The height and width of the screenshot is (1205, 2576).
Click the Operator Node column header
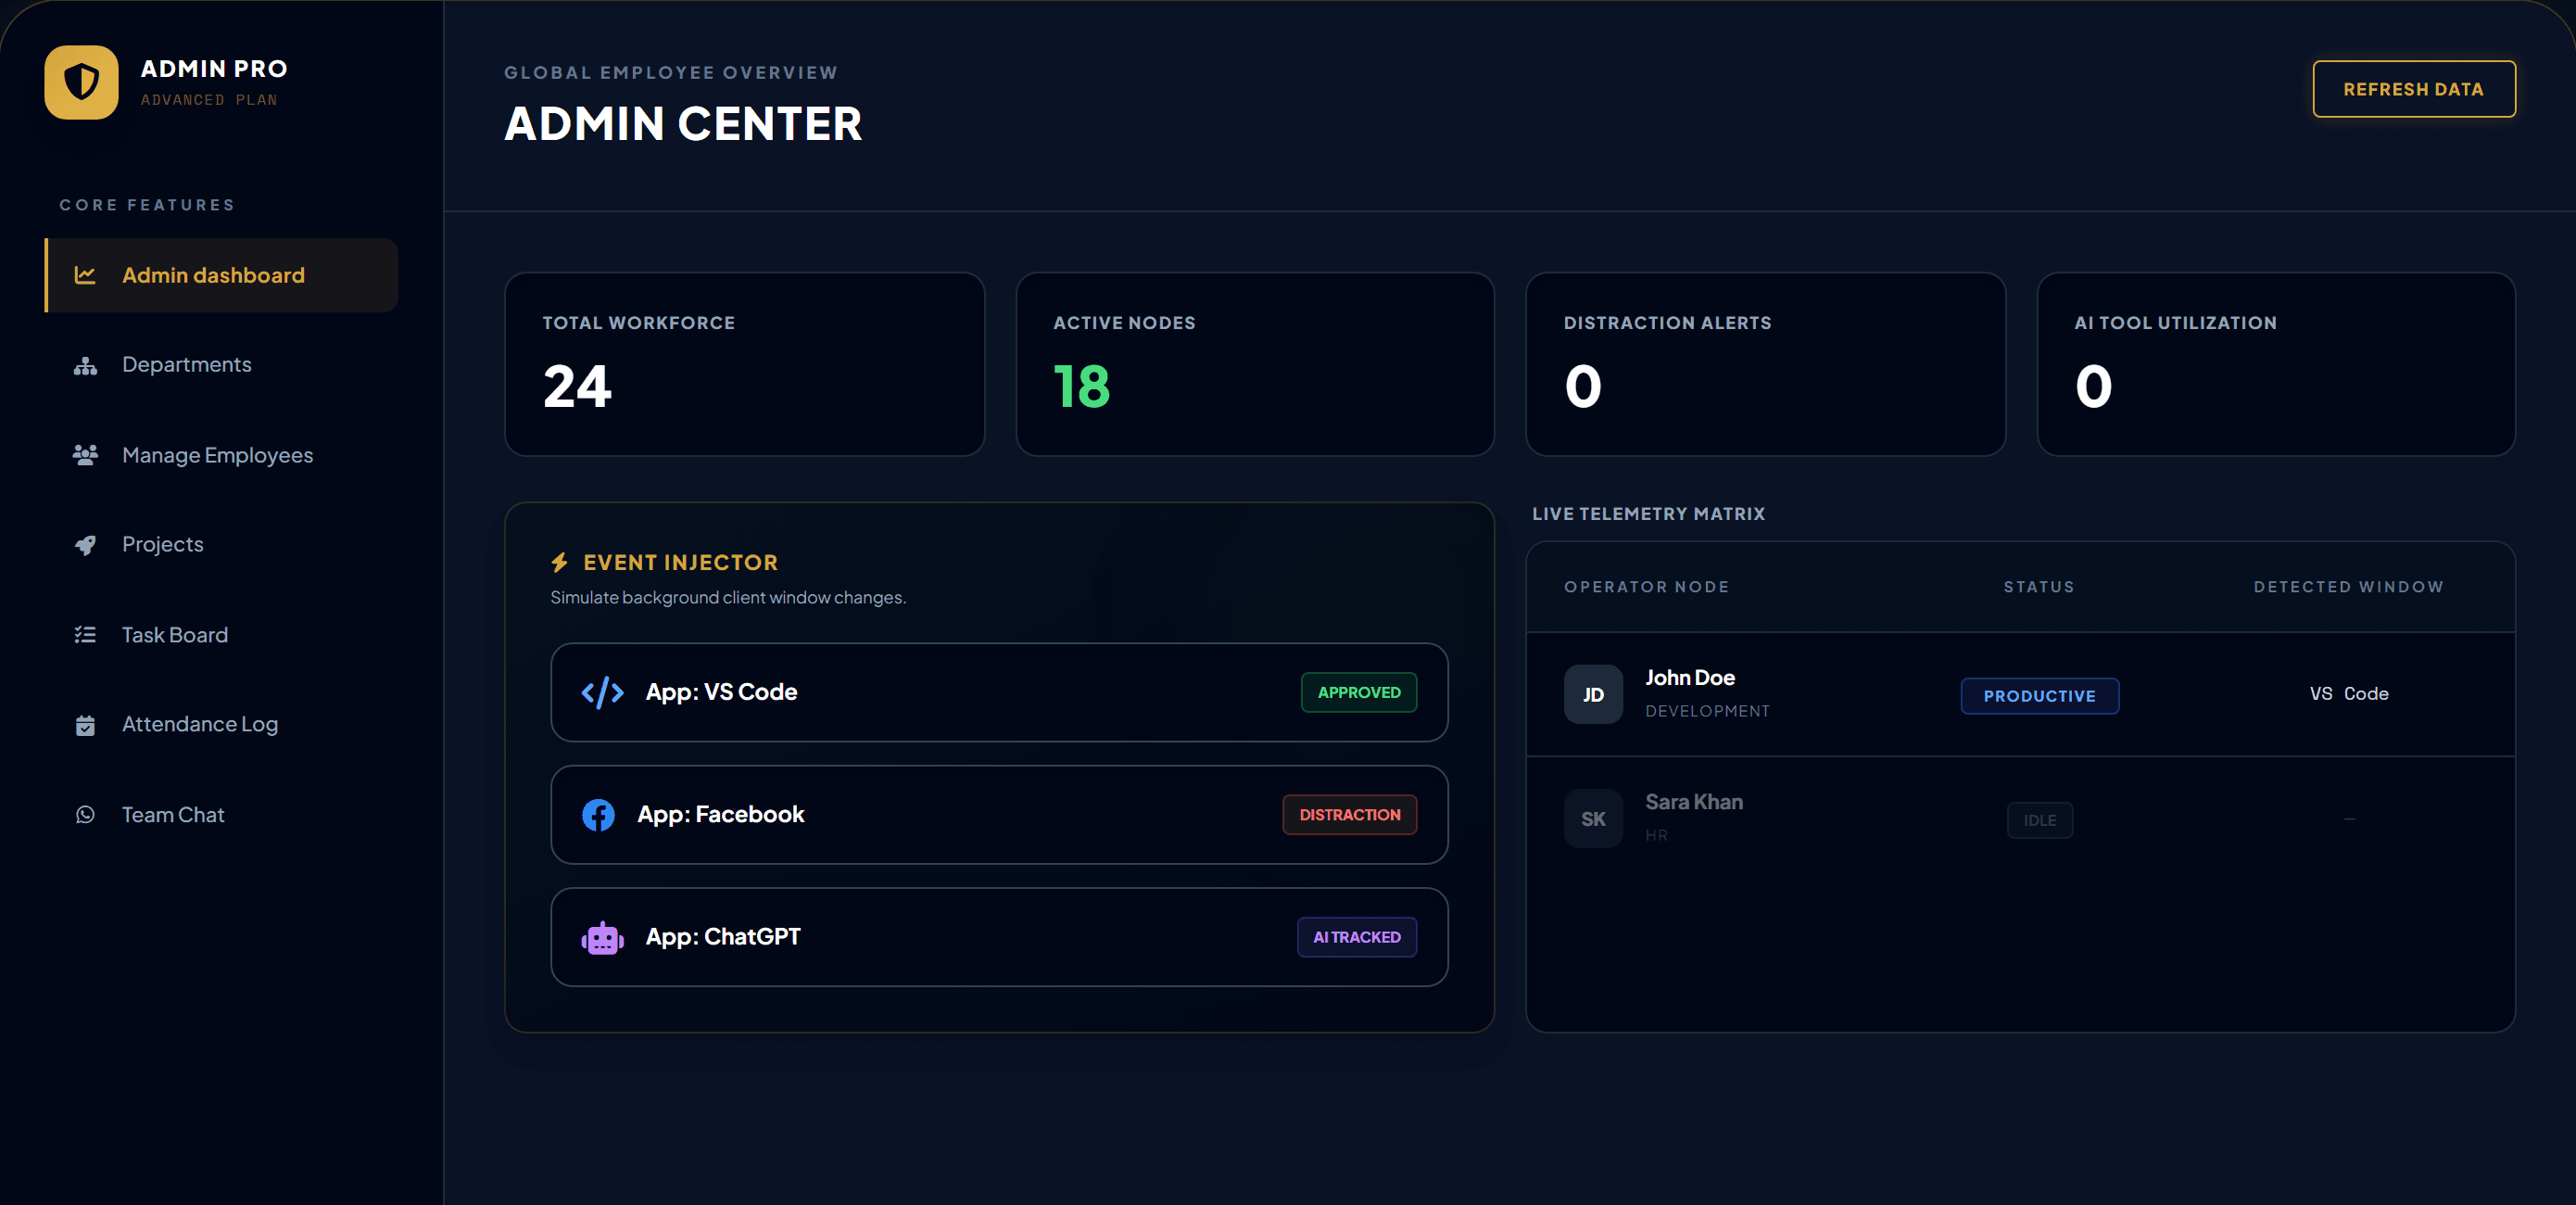coord(1646,587)
